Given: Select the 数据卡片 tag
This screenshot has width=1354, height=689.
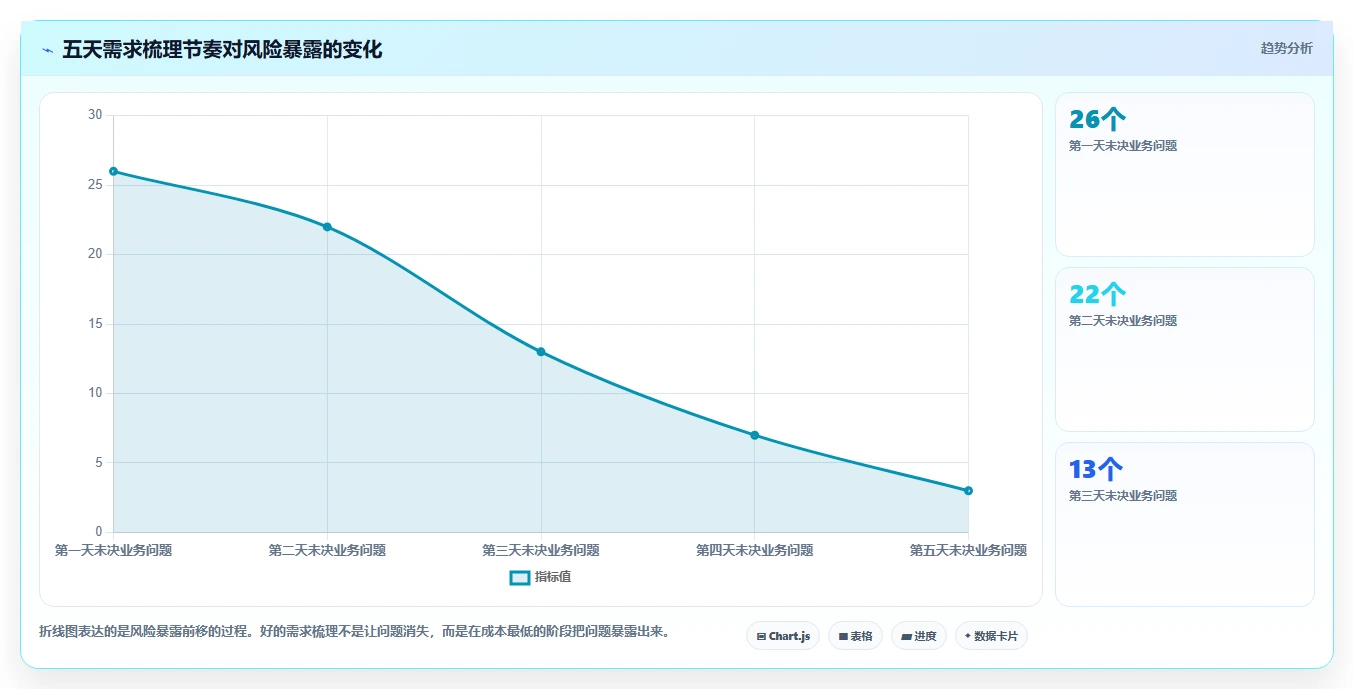Looking at the screenshot, I should click(991, 636).
